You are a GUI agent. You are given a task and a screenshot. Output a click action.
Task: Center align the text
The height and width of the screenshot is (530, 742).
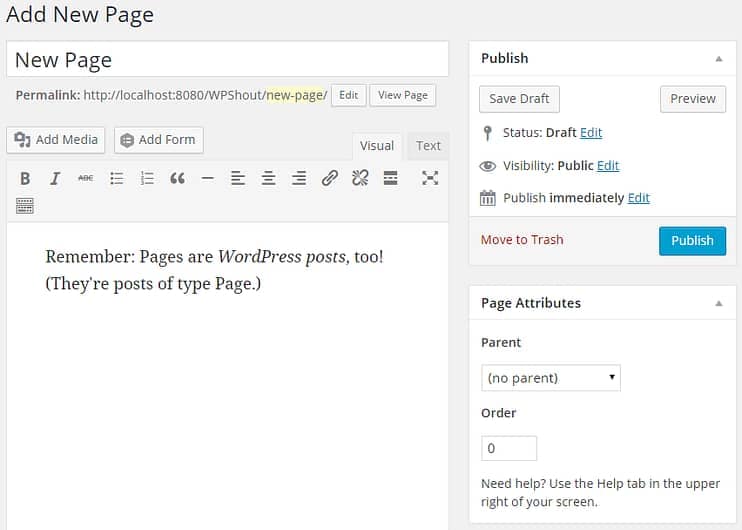click(x=268, y=179)
